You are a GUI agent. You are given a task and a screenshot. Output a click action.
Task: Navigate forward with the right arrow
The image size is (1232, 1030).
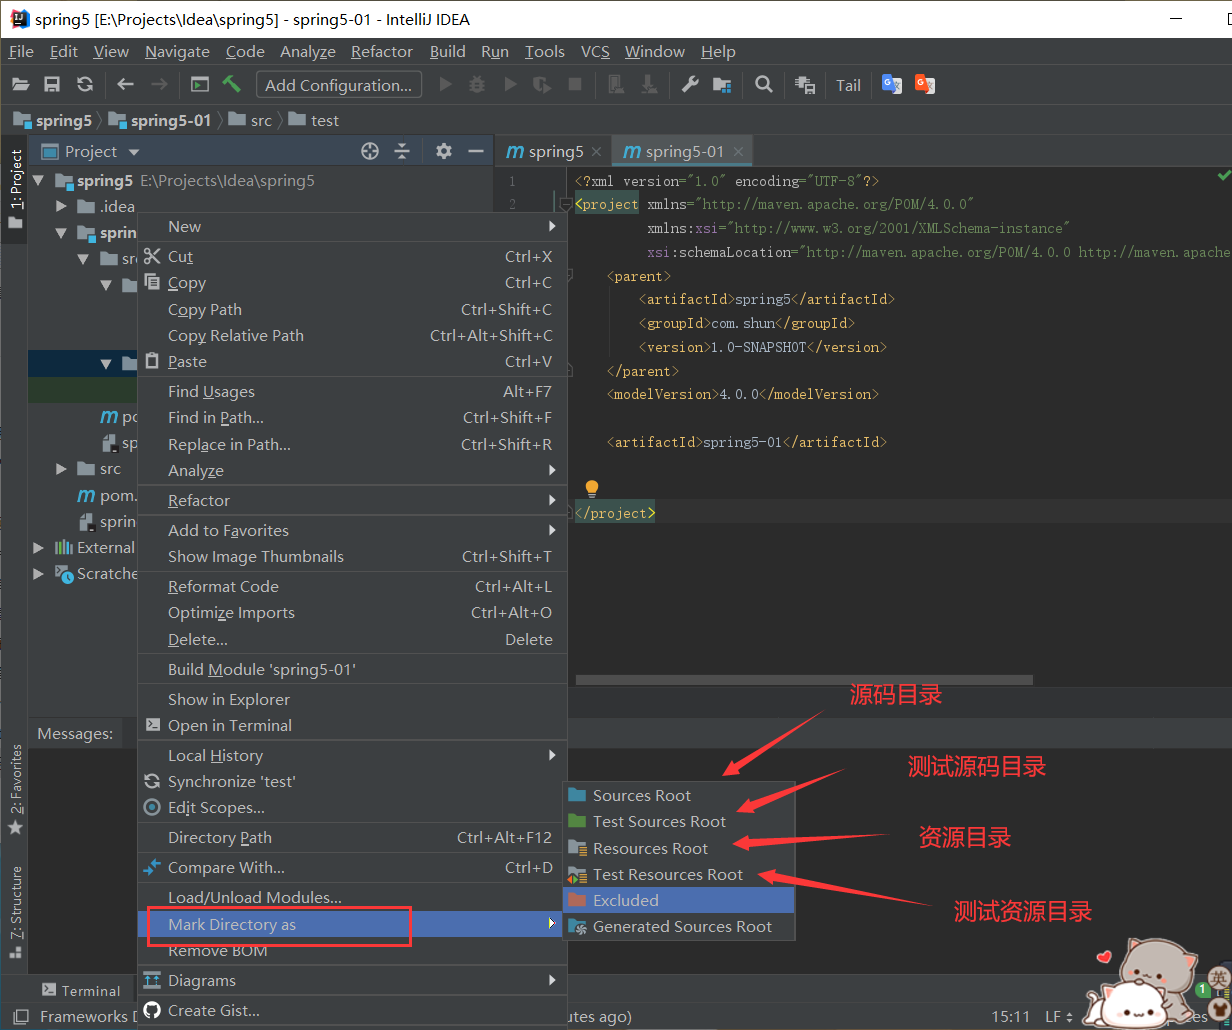[x=159, y=85]
